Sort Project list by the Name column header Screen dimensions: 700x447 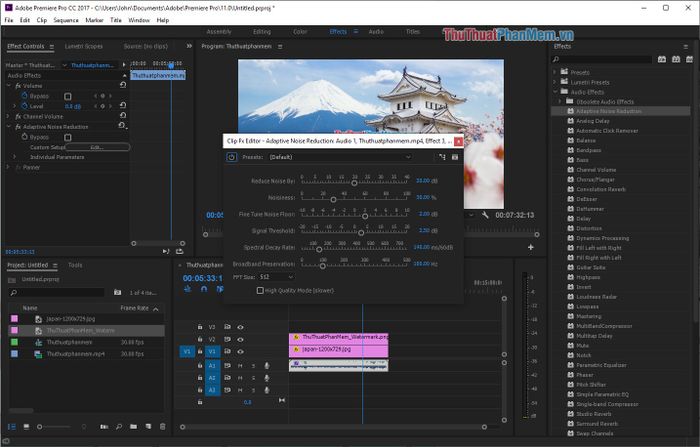pos(30,308)
